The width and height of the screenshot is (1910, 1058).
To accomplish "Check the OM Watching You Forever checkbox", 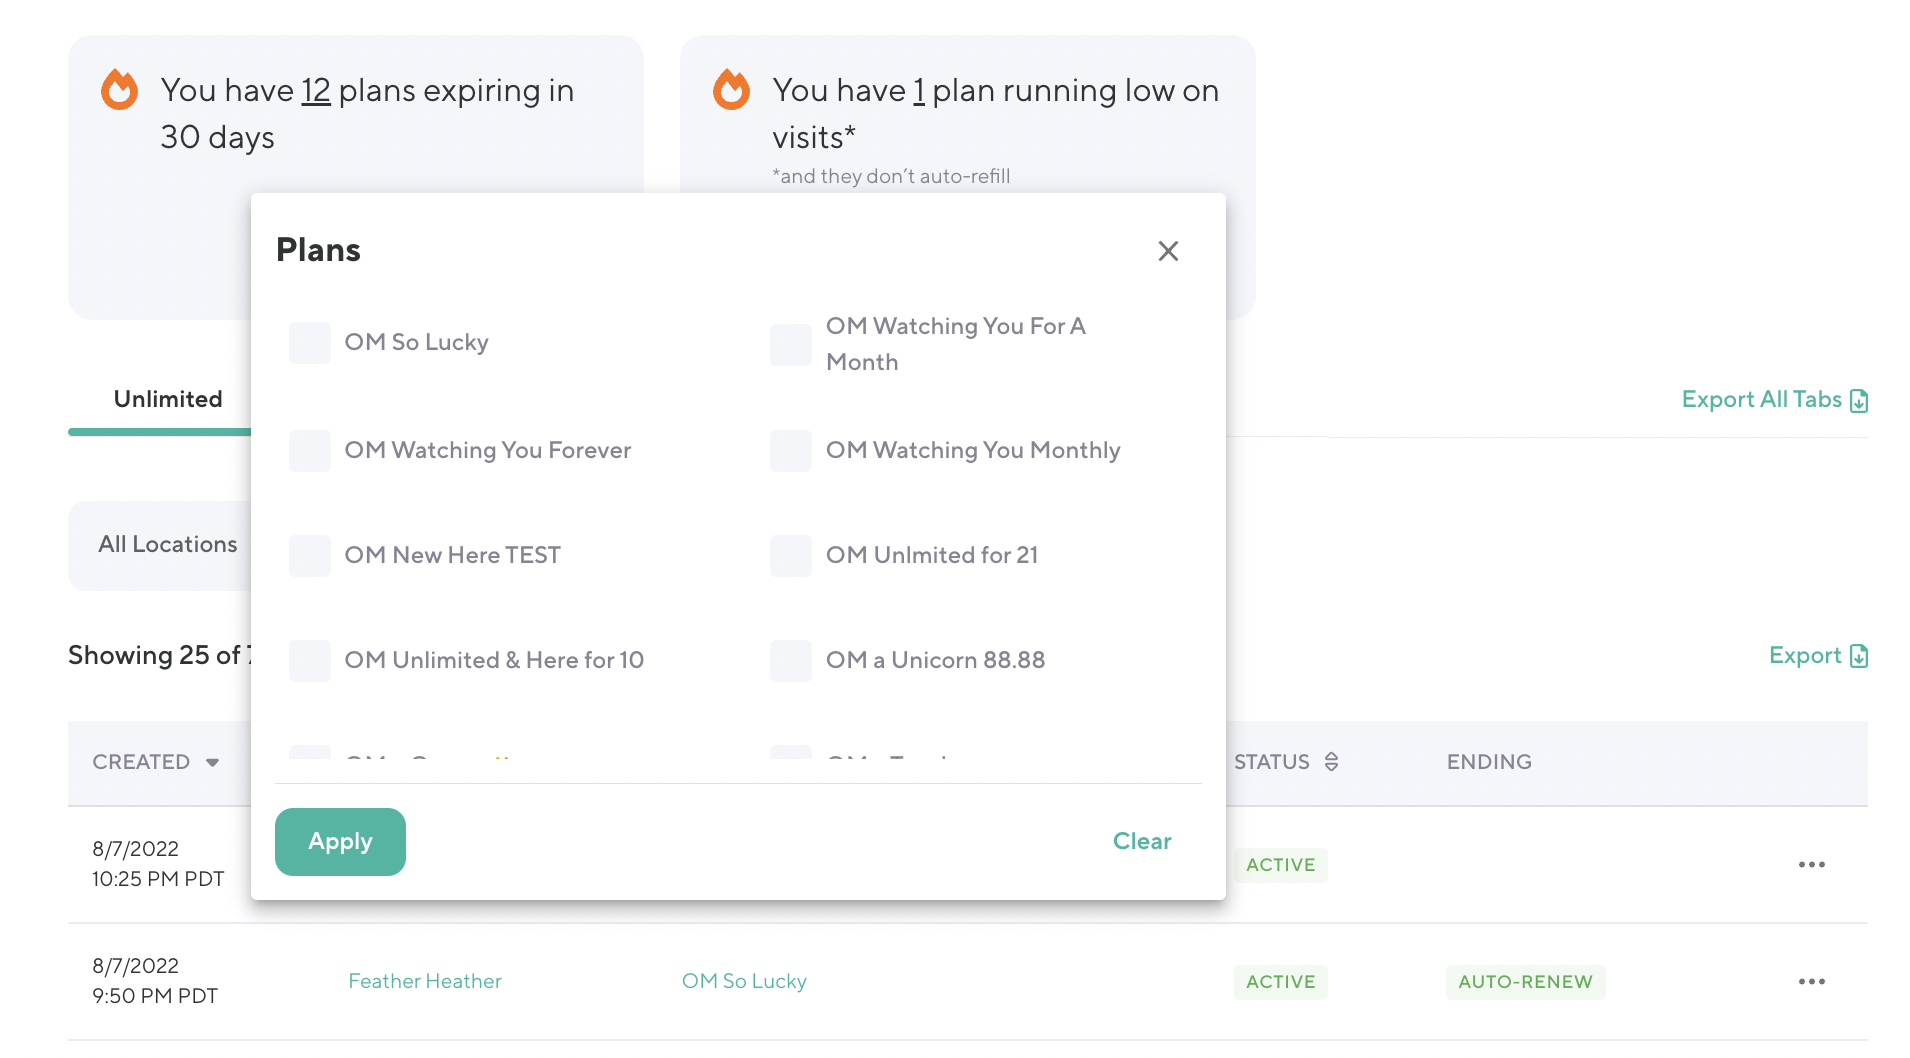I will pyautogui.click(x=310, y=451).
